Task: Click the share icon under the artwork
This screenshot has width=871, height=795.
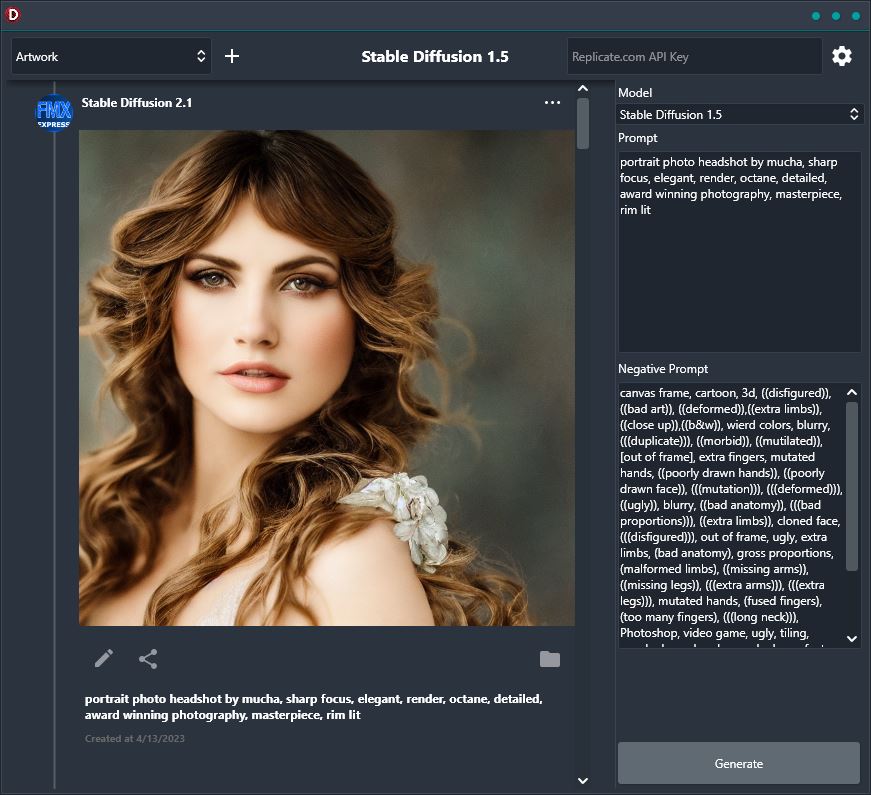Action: pos(148,659)
